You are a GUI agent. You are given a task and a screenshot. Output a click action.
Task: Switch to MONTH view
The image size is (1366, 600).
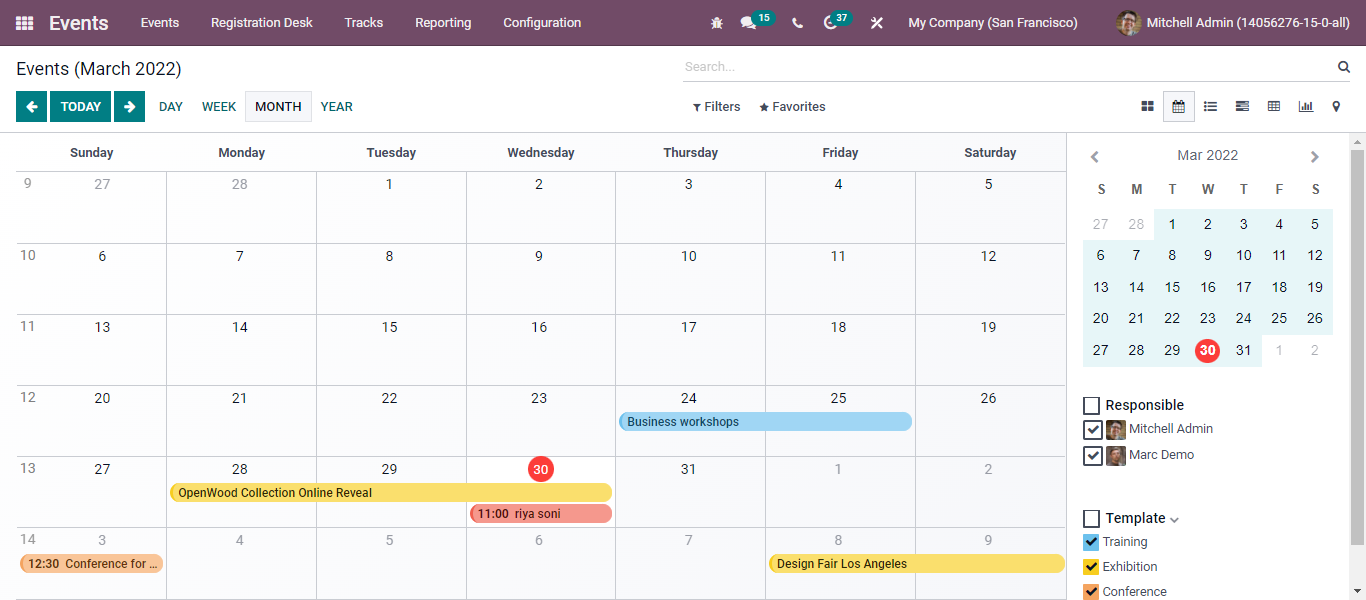278,107
